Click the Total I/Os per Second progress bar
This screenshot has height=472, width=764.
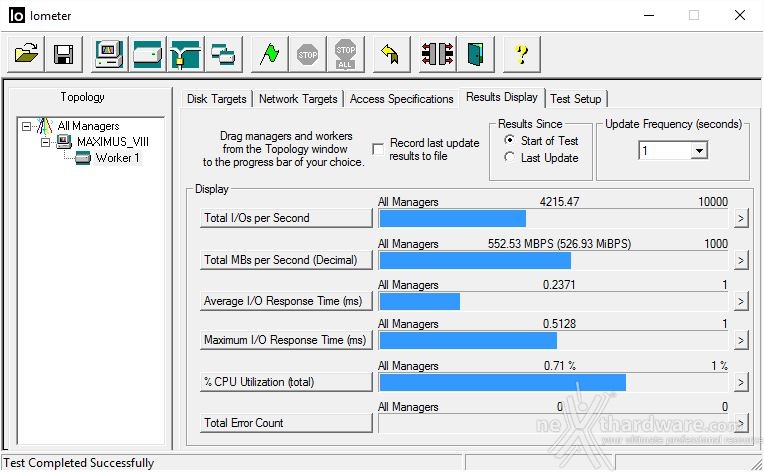(554, 219)
